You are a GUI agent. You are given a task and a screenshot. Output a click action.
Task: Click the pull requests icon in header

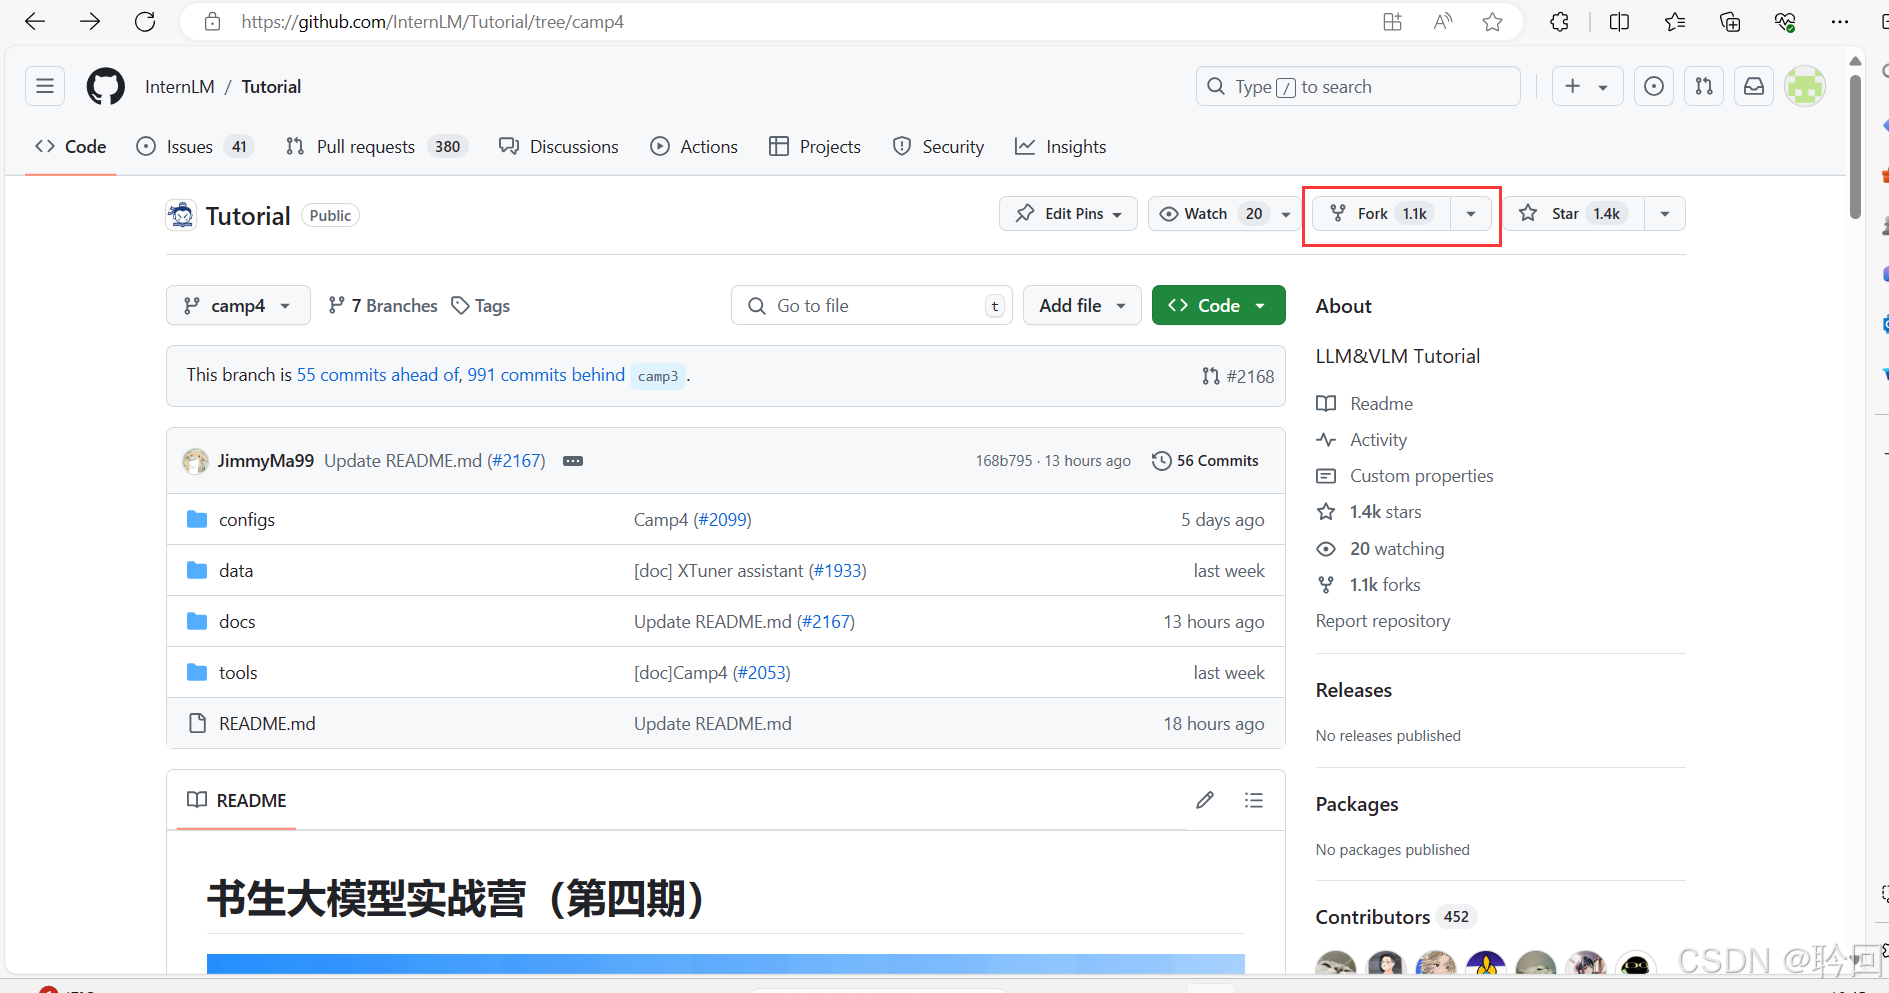pyautogui.click(x=1704, y=86)
